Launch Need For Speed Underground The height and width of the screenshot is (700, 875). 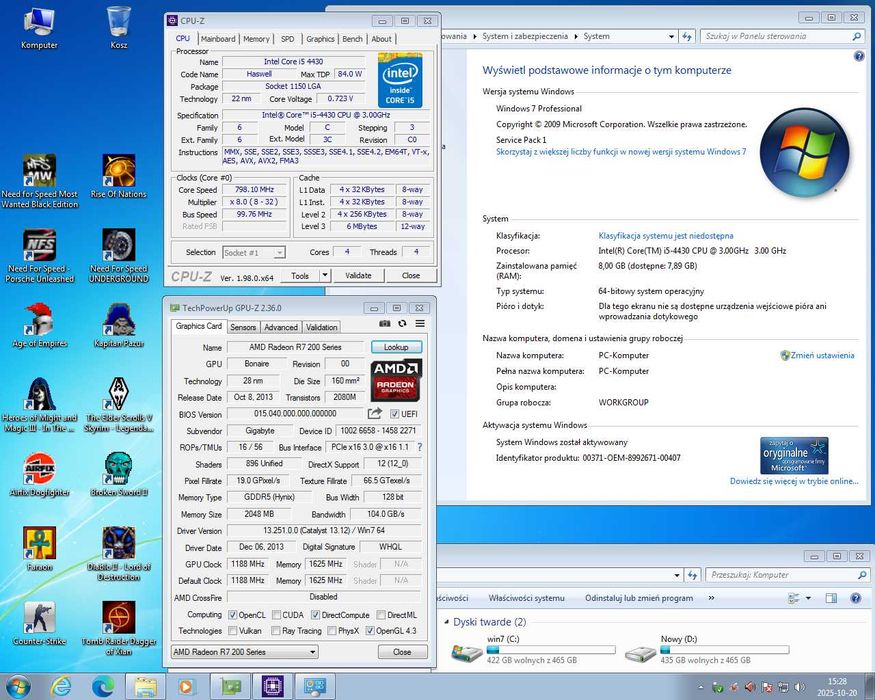point(118,256)
